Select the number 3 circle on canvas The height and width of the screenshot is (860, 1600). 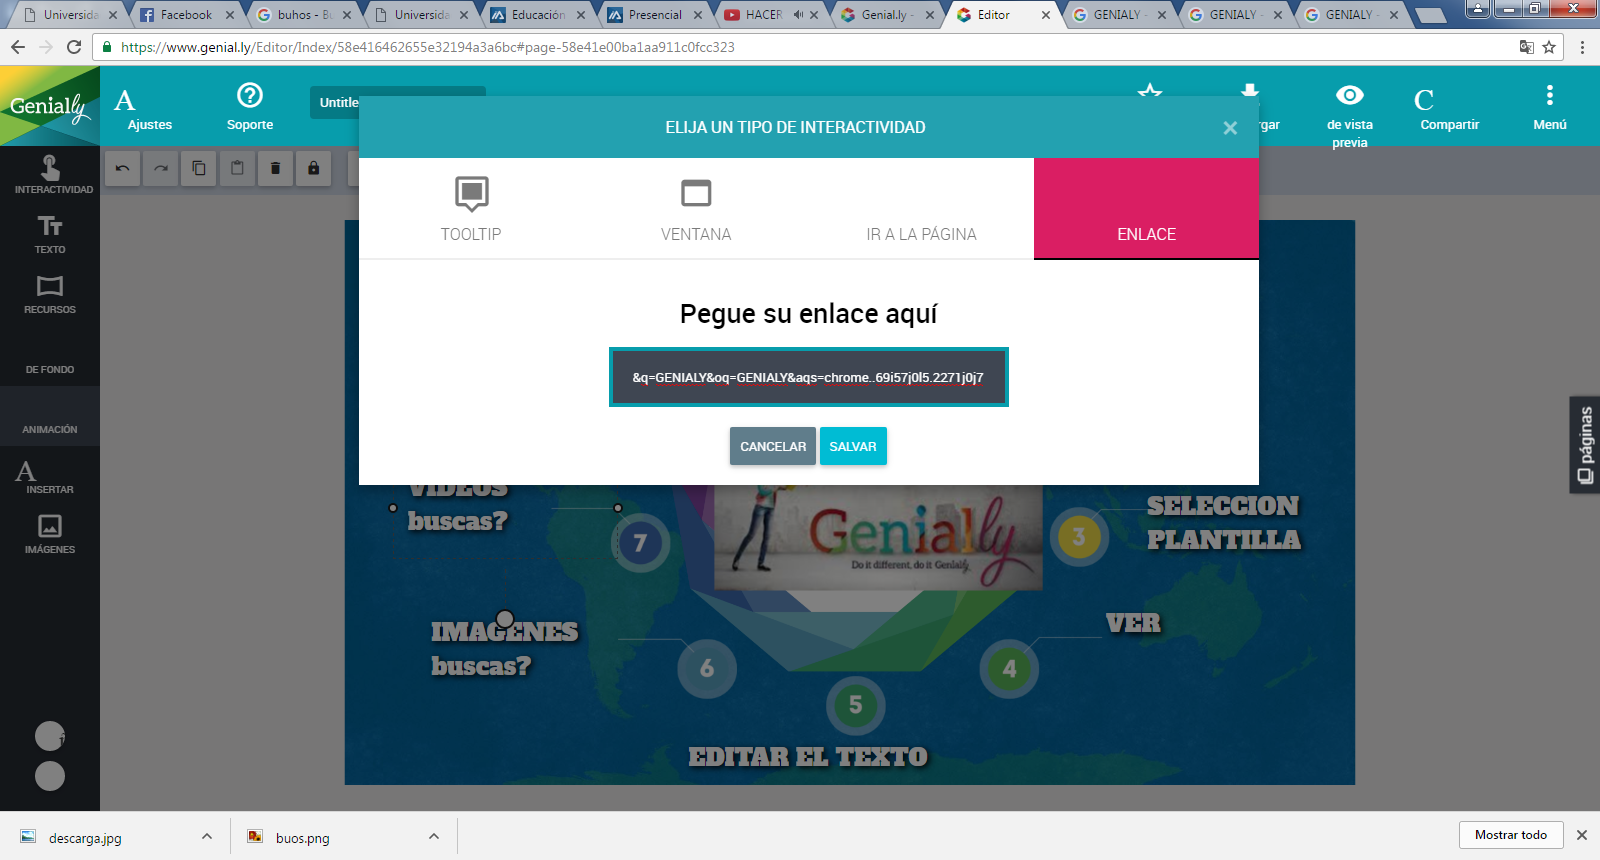1078,537
